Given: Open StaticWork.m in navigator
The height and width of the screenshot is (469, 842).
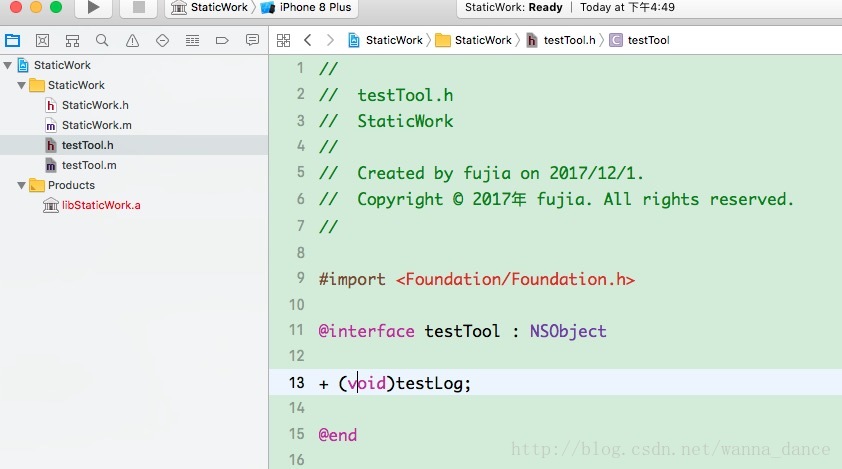Looking at the screenshot, I should pos(134,125).
